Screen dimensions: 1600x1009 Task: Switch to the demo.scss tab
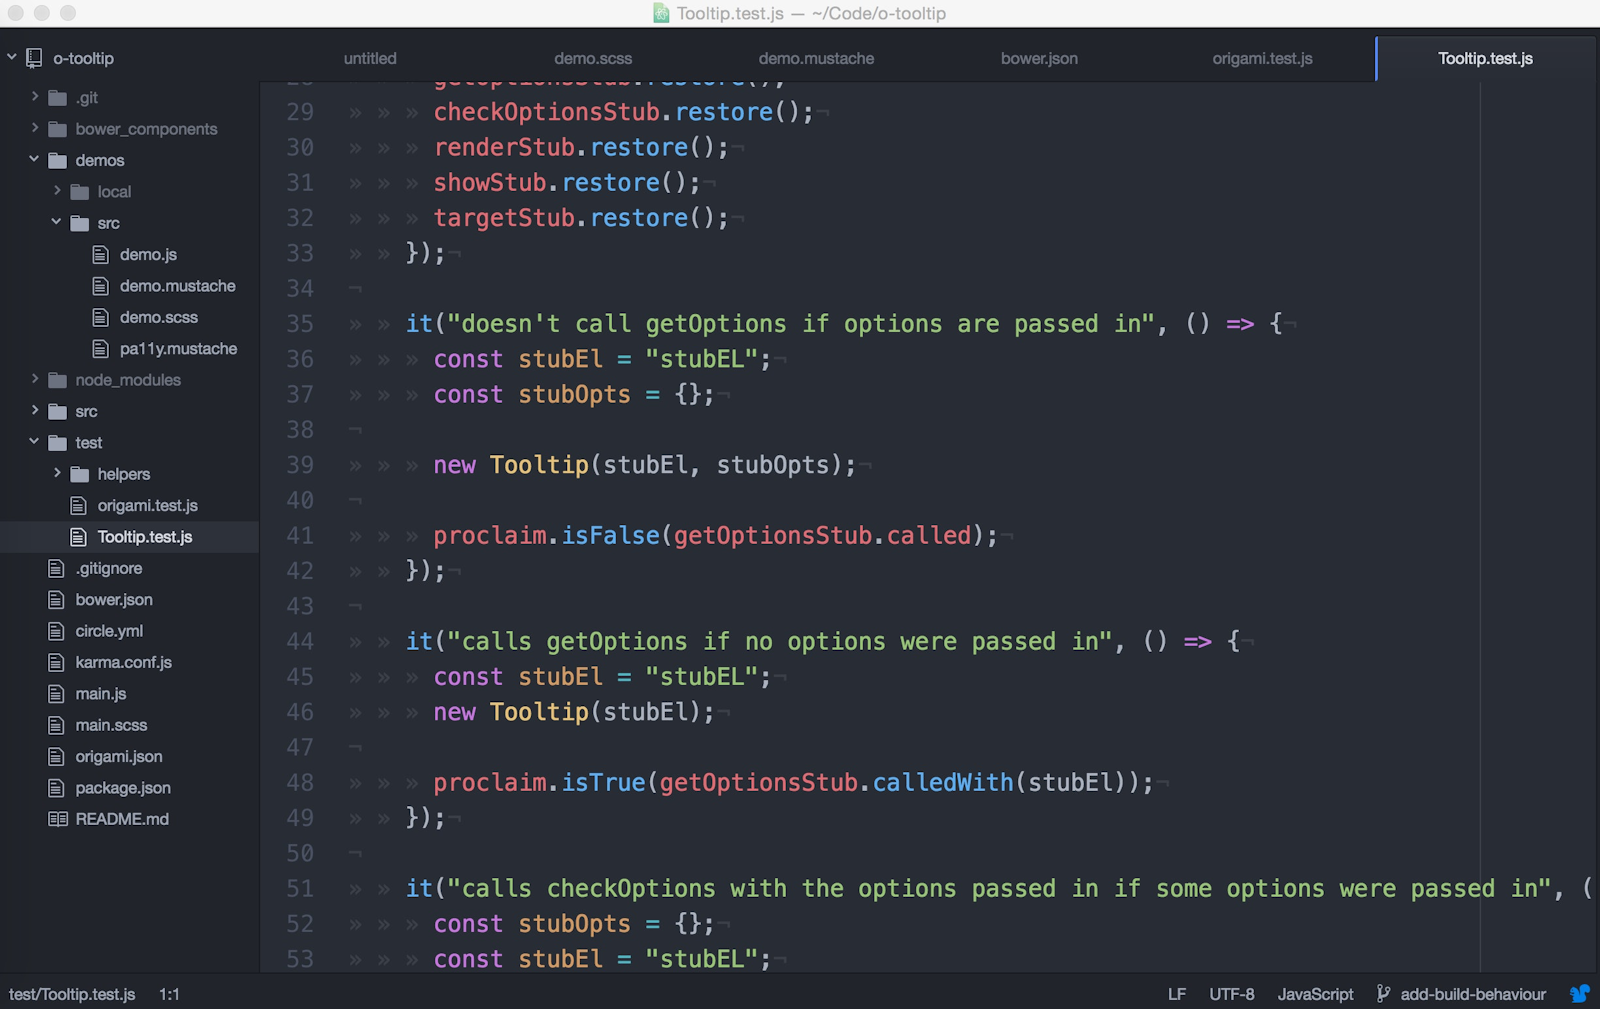(593, 59)
